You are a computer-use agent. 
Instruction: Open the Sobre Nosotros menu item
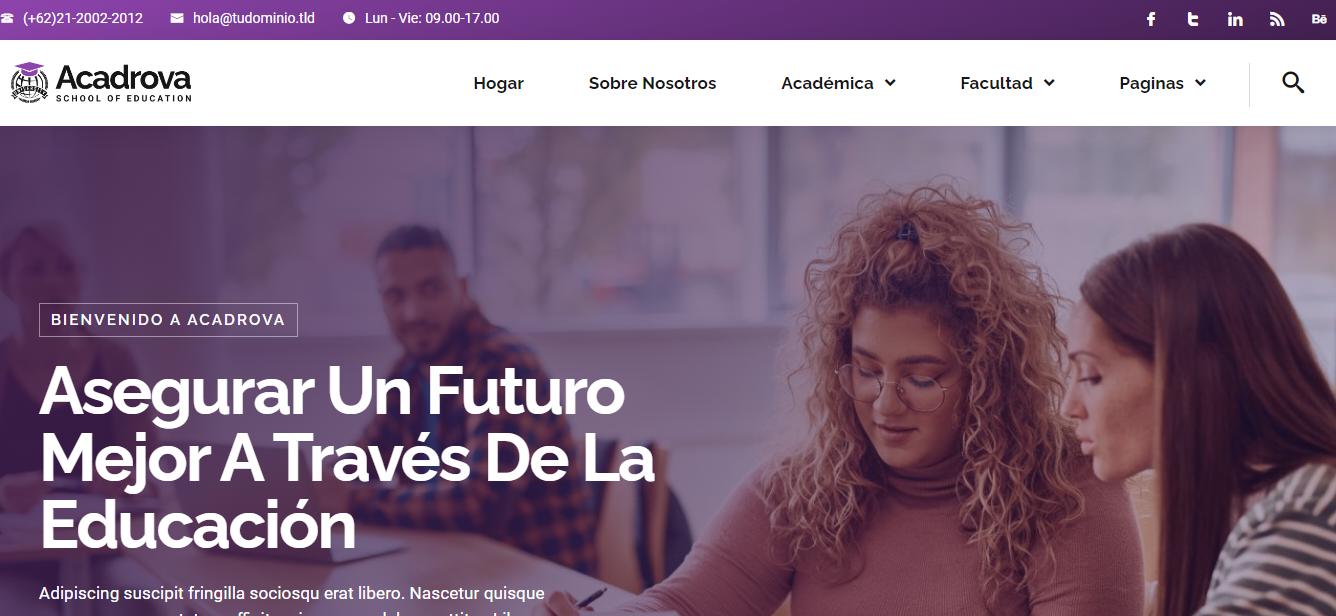[x=652, y=83]
